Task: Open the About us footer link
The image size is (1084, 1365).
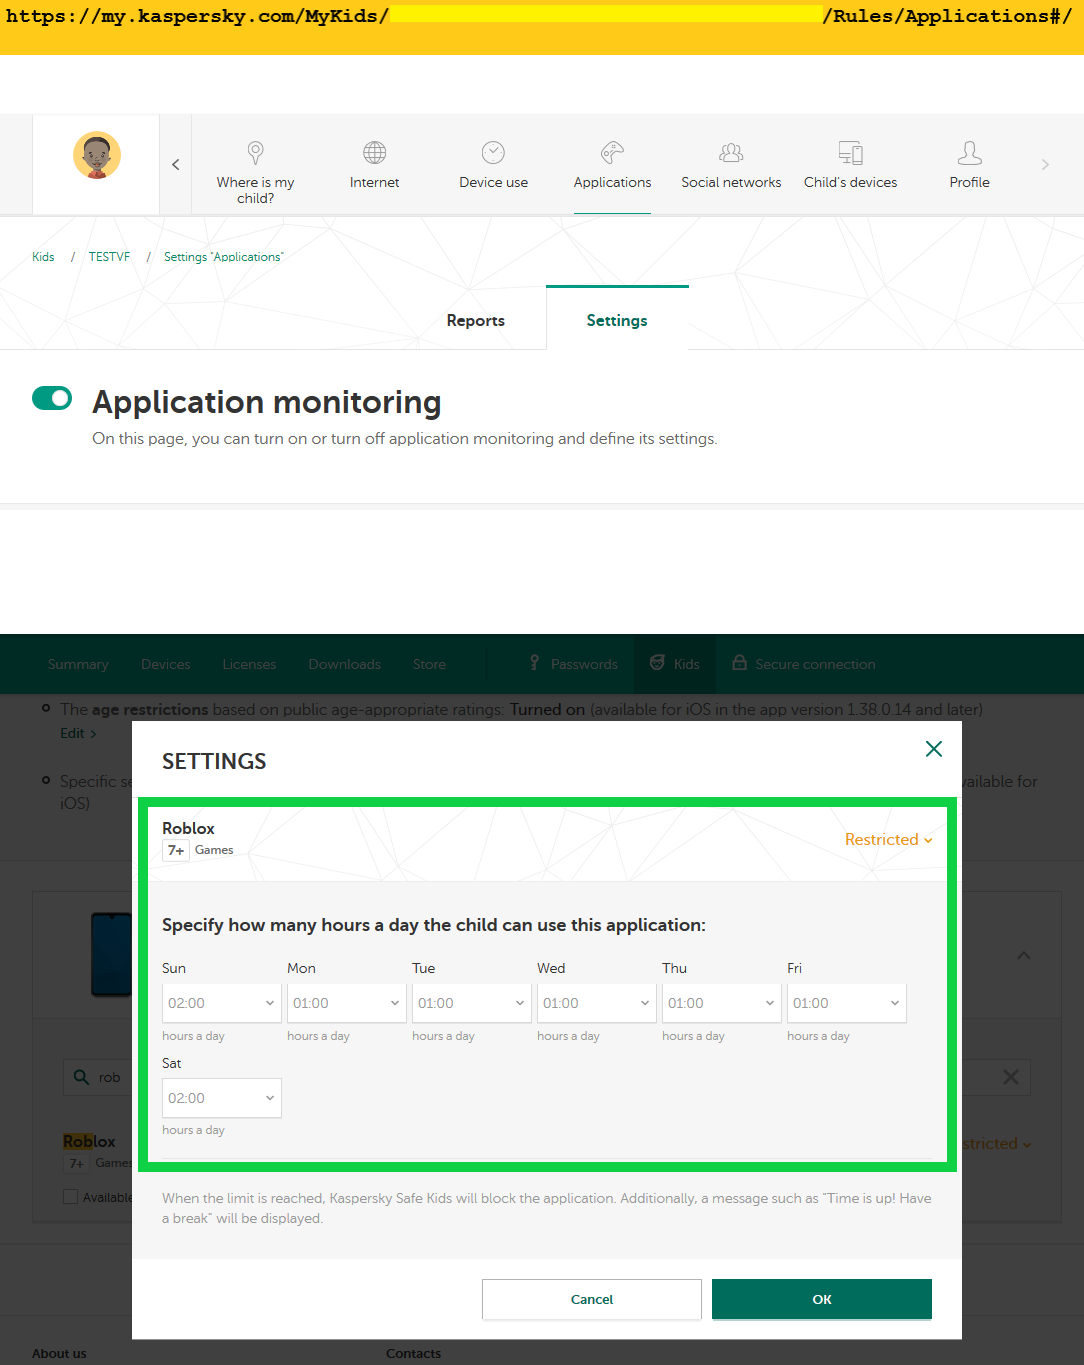Action: point(59,1353)
